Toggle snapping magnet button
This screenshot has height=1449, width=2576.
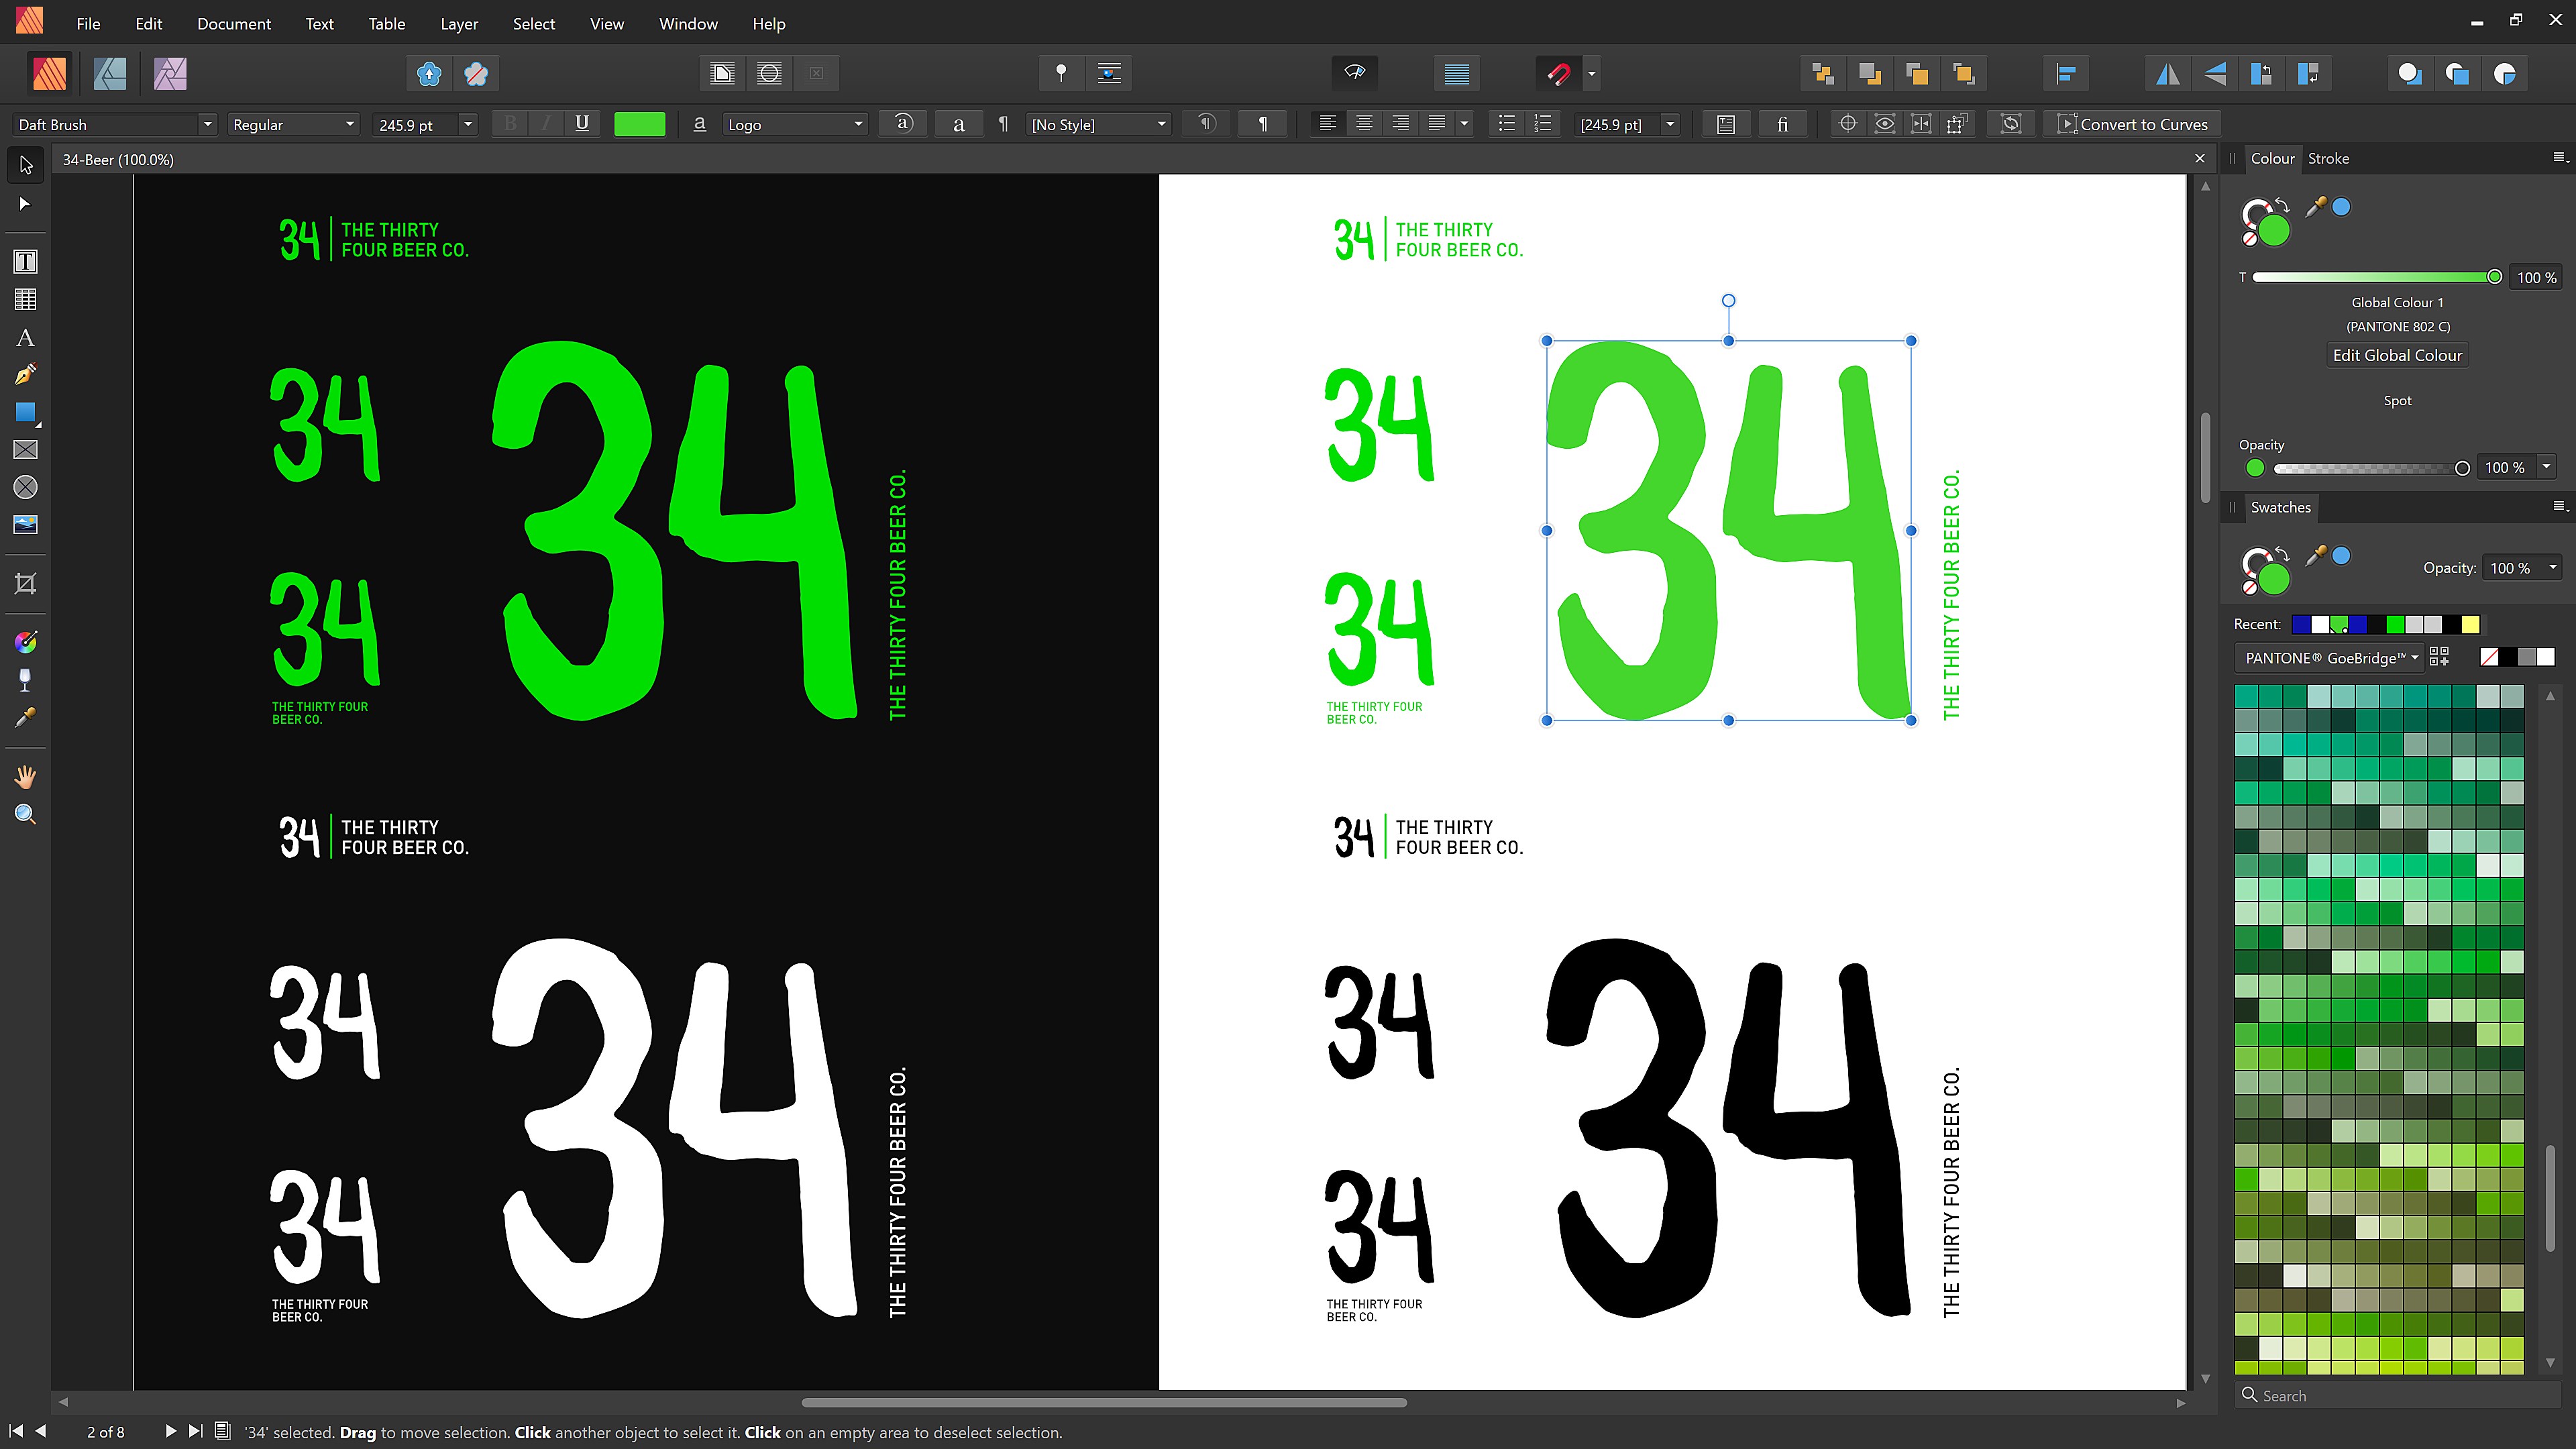pyautogui.click(x=1558, y=73)
